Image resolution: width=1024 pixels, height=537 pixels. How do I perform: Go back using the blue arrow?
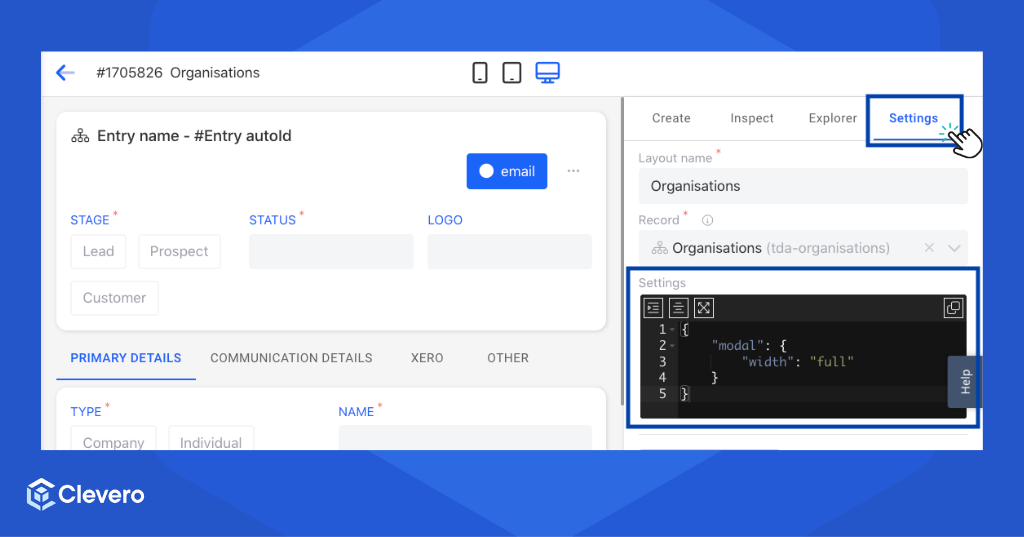[x=65, y=73]
